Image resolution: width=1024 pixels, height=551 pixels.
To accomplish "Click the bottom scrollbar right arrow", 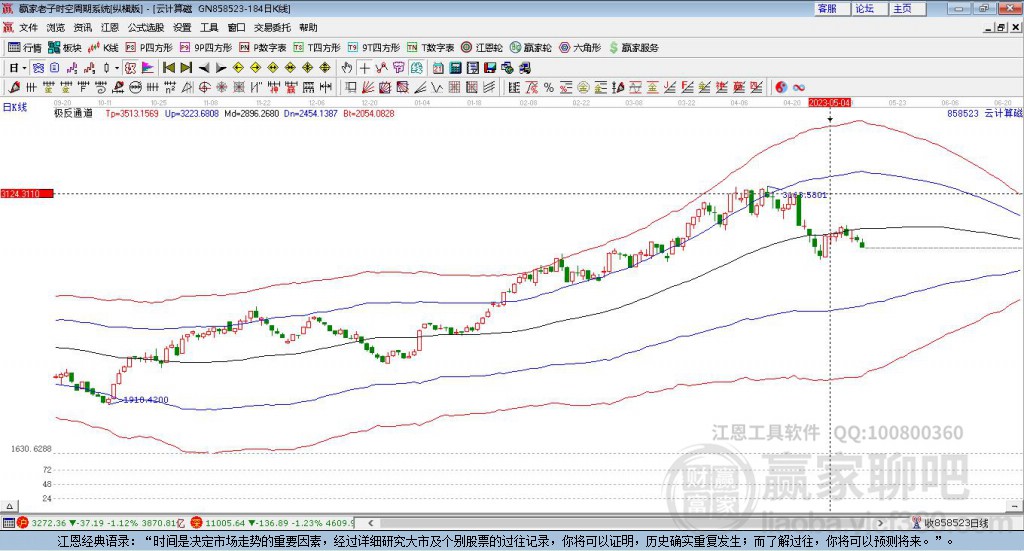I will [880, 523].
